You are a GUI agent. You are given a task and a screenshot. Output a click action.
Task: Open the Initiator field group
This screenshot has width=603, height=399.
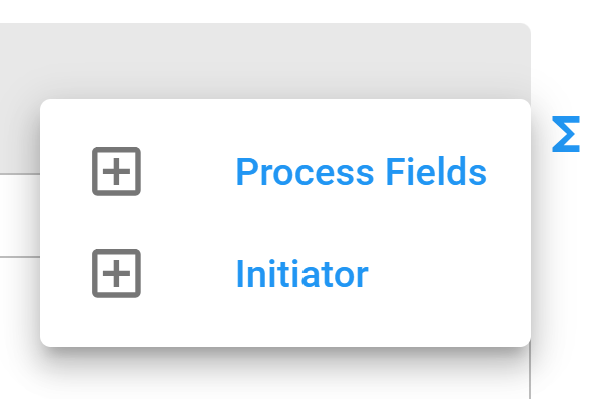[302, 274]
